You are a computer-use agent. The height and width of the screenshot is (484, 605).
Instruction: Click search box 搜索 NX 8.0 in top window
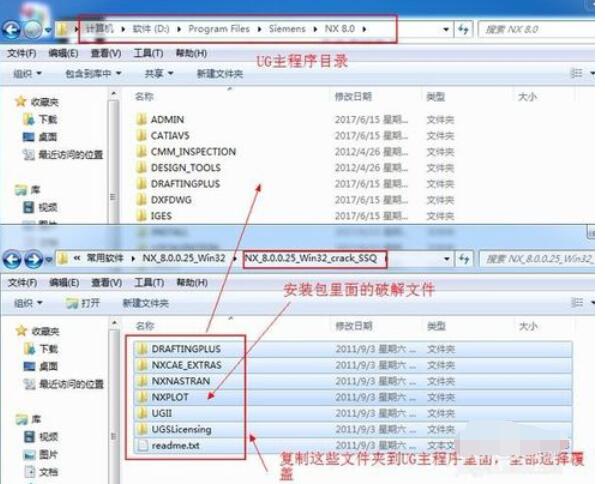click(x=536, y=29)
